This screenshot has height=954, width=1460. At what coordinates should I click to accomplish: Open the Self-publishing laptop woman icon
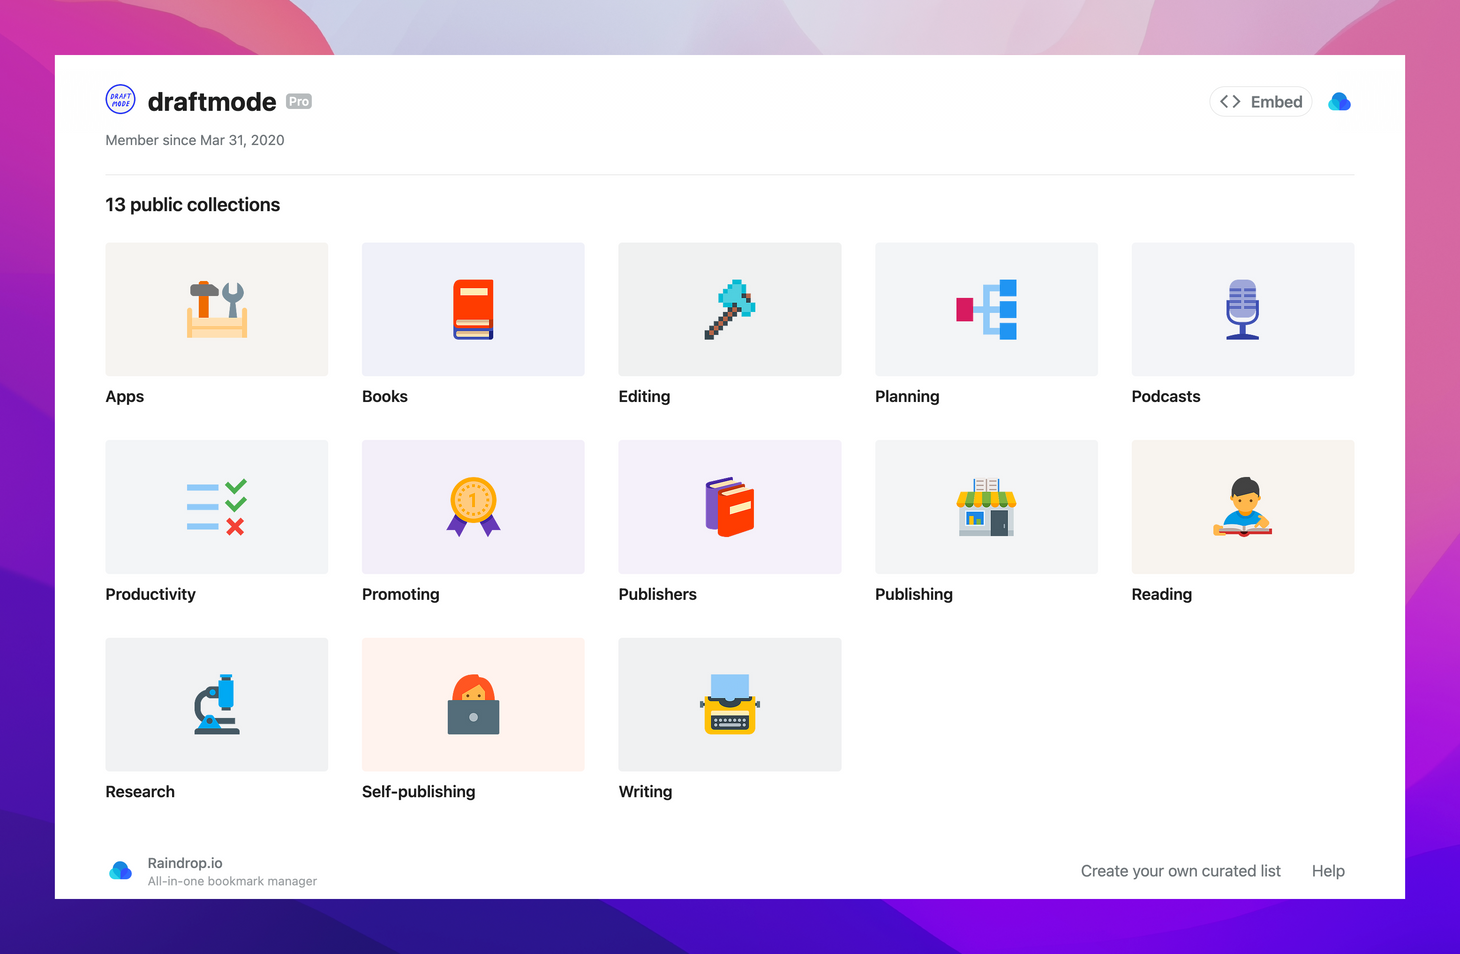tap(473, 704)
